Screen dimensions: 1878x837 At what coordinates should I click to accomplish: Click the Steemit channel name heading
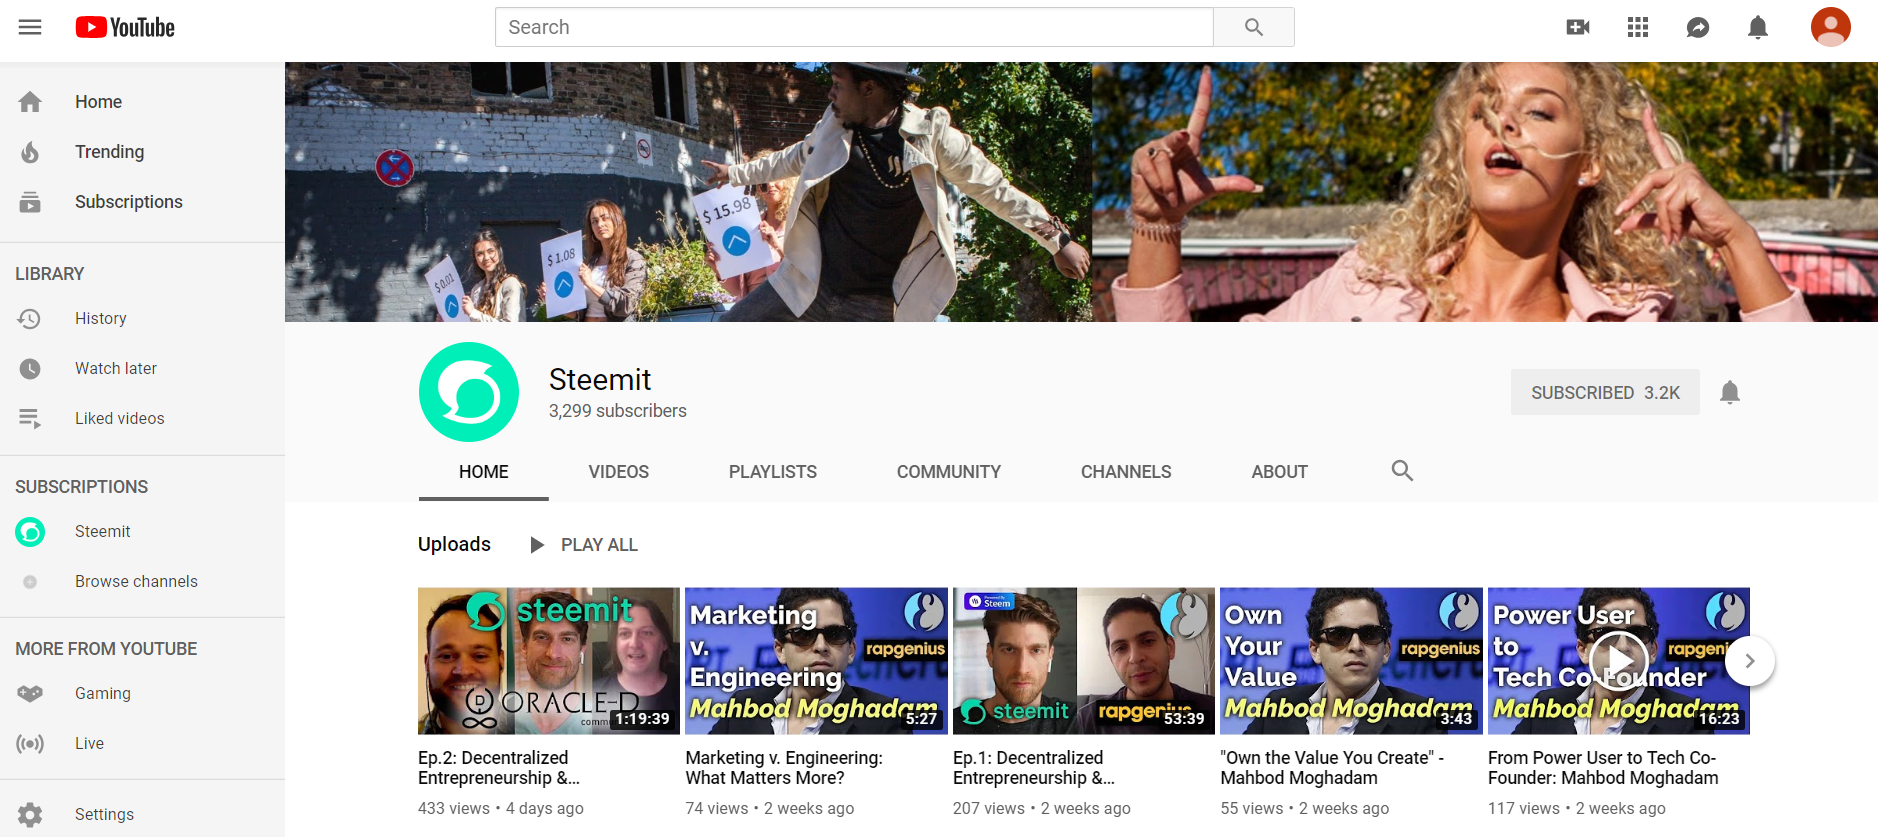[600, 380]
